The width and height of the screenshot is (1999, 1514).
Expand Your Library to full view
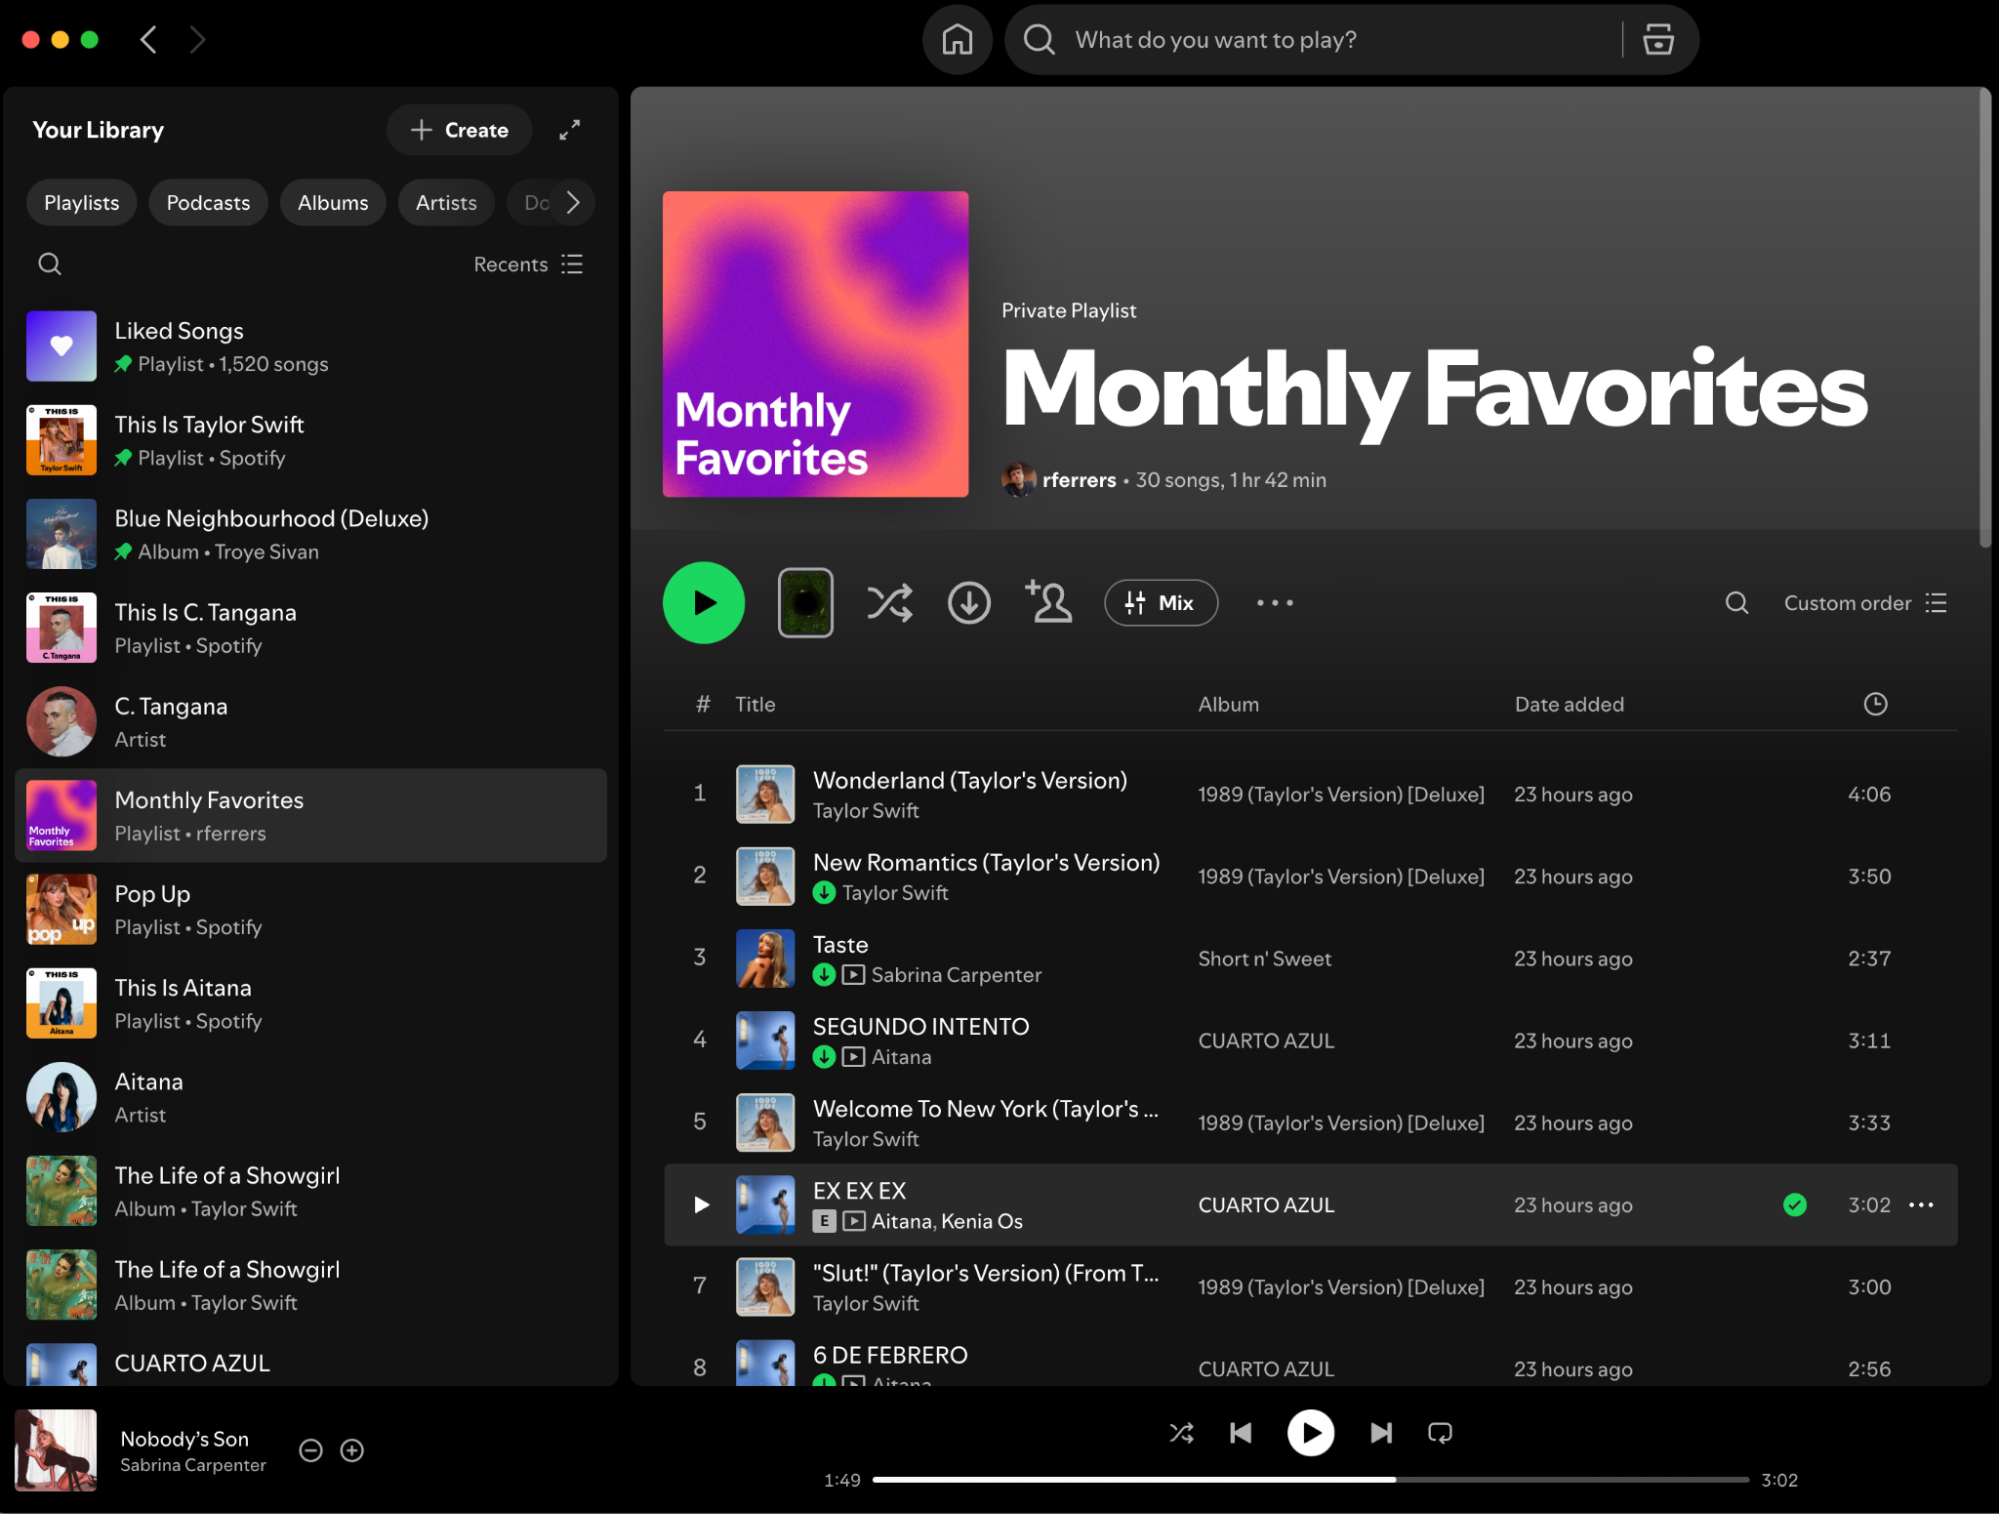click(x=570, y=130)
